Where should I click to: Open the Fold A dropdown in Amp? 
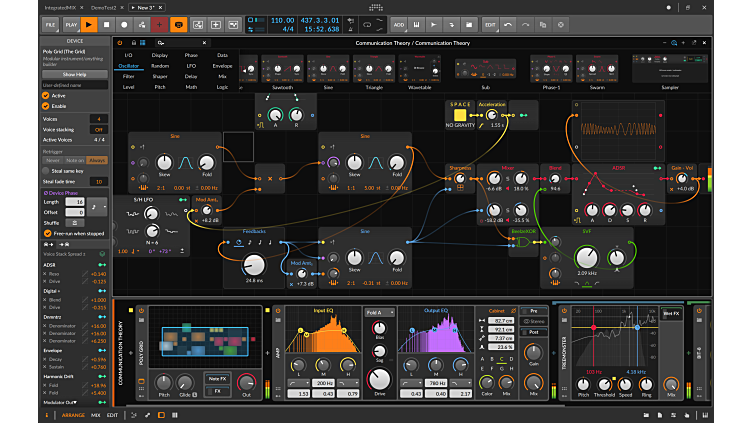click(x=380, y=313)
